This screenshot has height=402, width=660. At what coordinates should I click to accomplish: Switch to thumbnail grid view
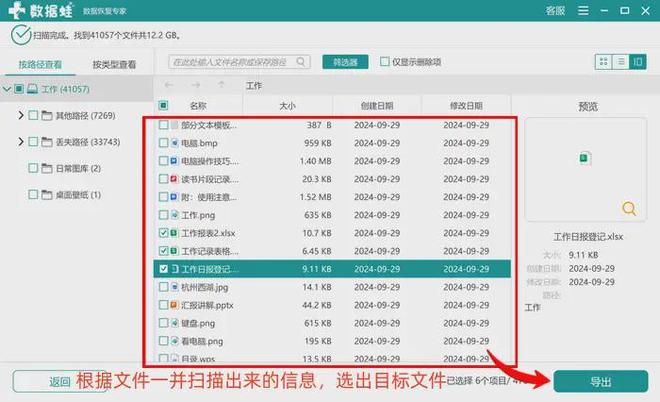pyautogui.click(x=604, y=62)
